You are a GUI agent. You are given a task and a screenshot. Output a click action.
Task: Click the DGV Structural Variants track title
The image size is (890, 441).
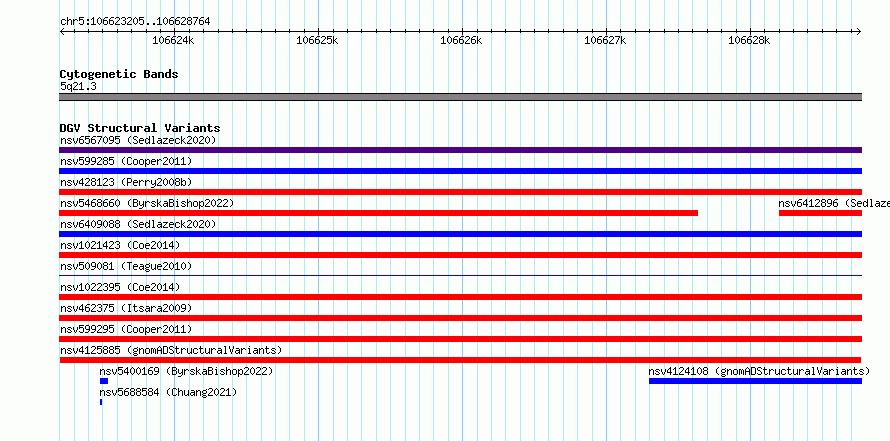point(140,128)
